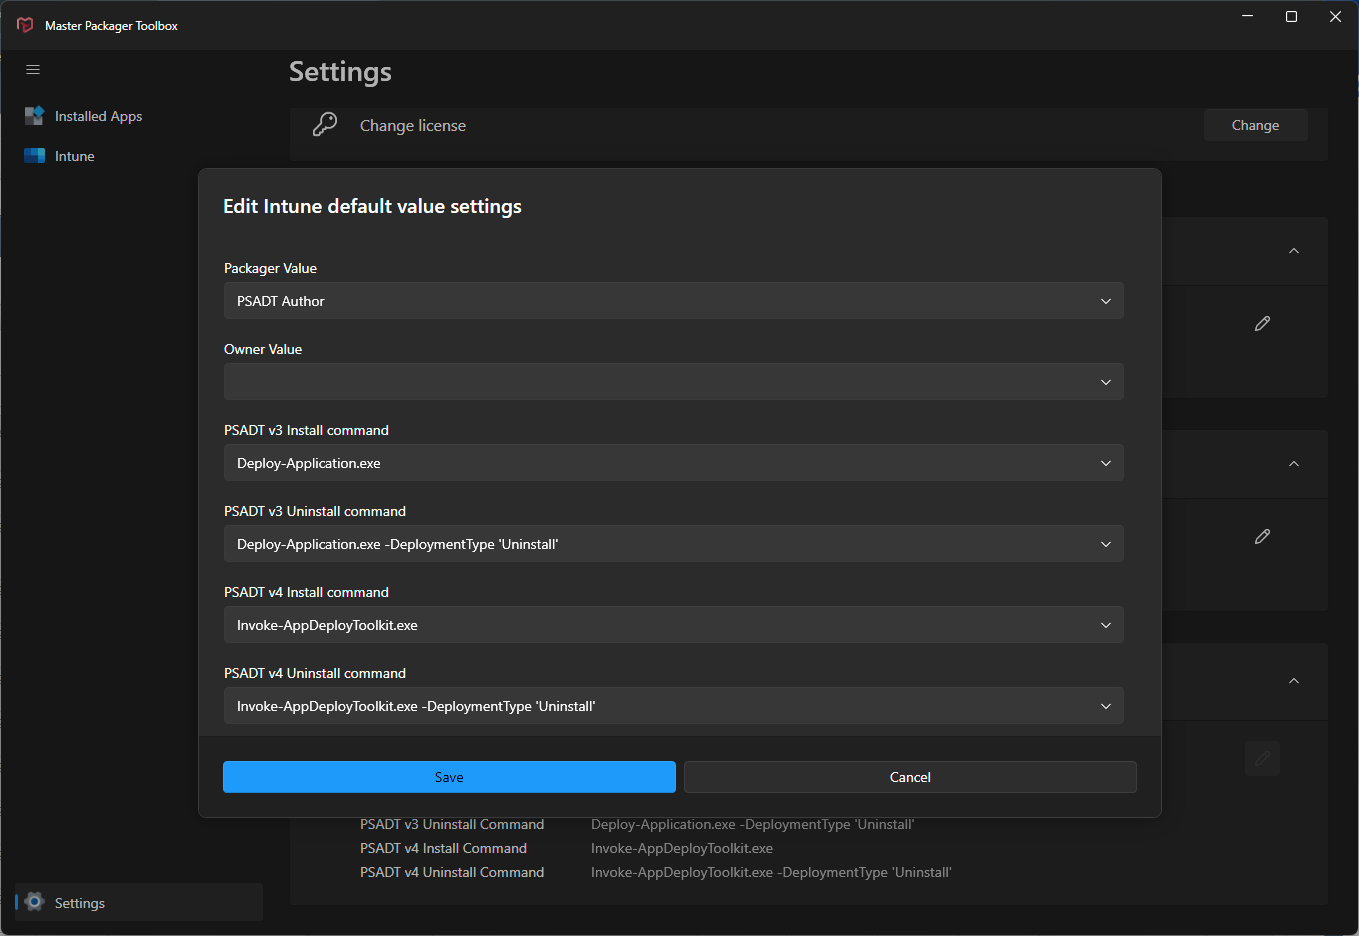Toggle the hamburger navigation menu

33,70
